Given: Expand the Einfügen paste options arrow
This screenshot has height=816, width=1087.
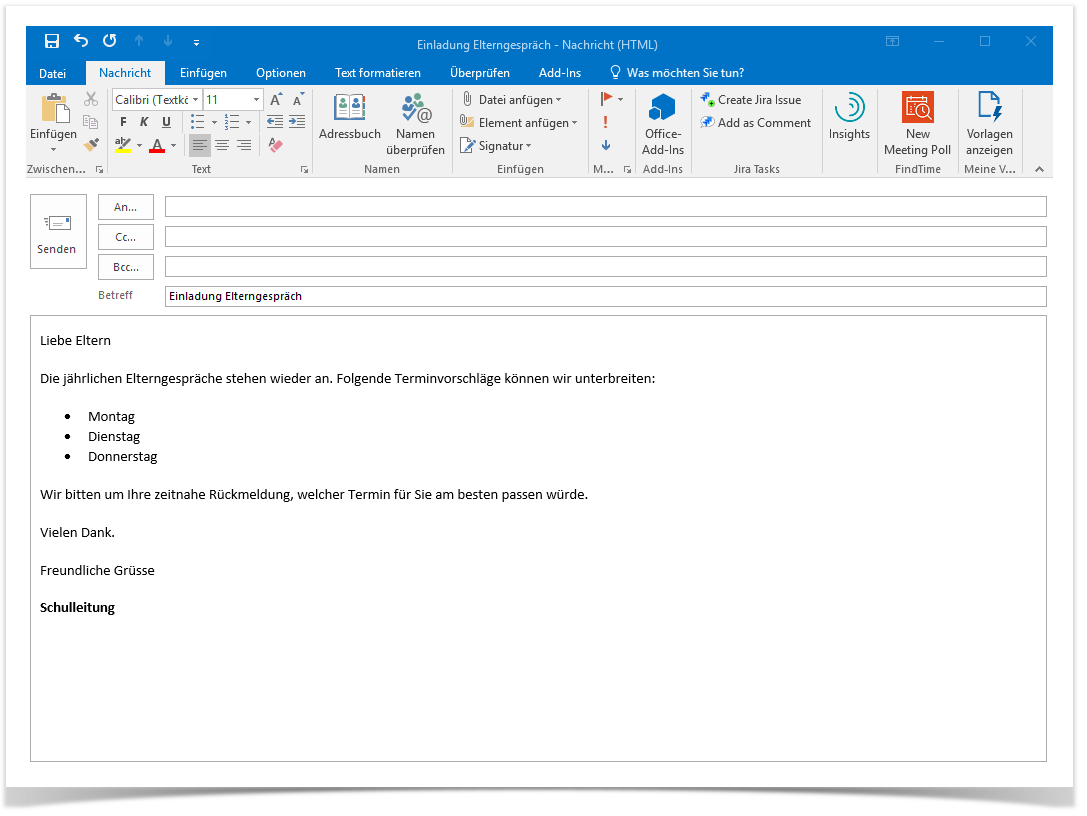Looking at the screenshot, I should 53,150.
